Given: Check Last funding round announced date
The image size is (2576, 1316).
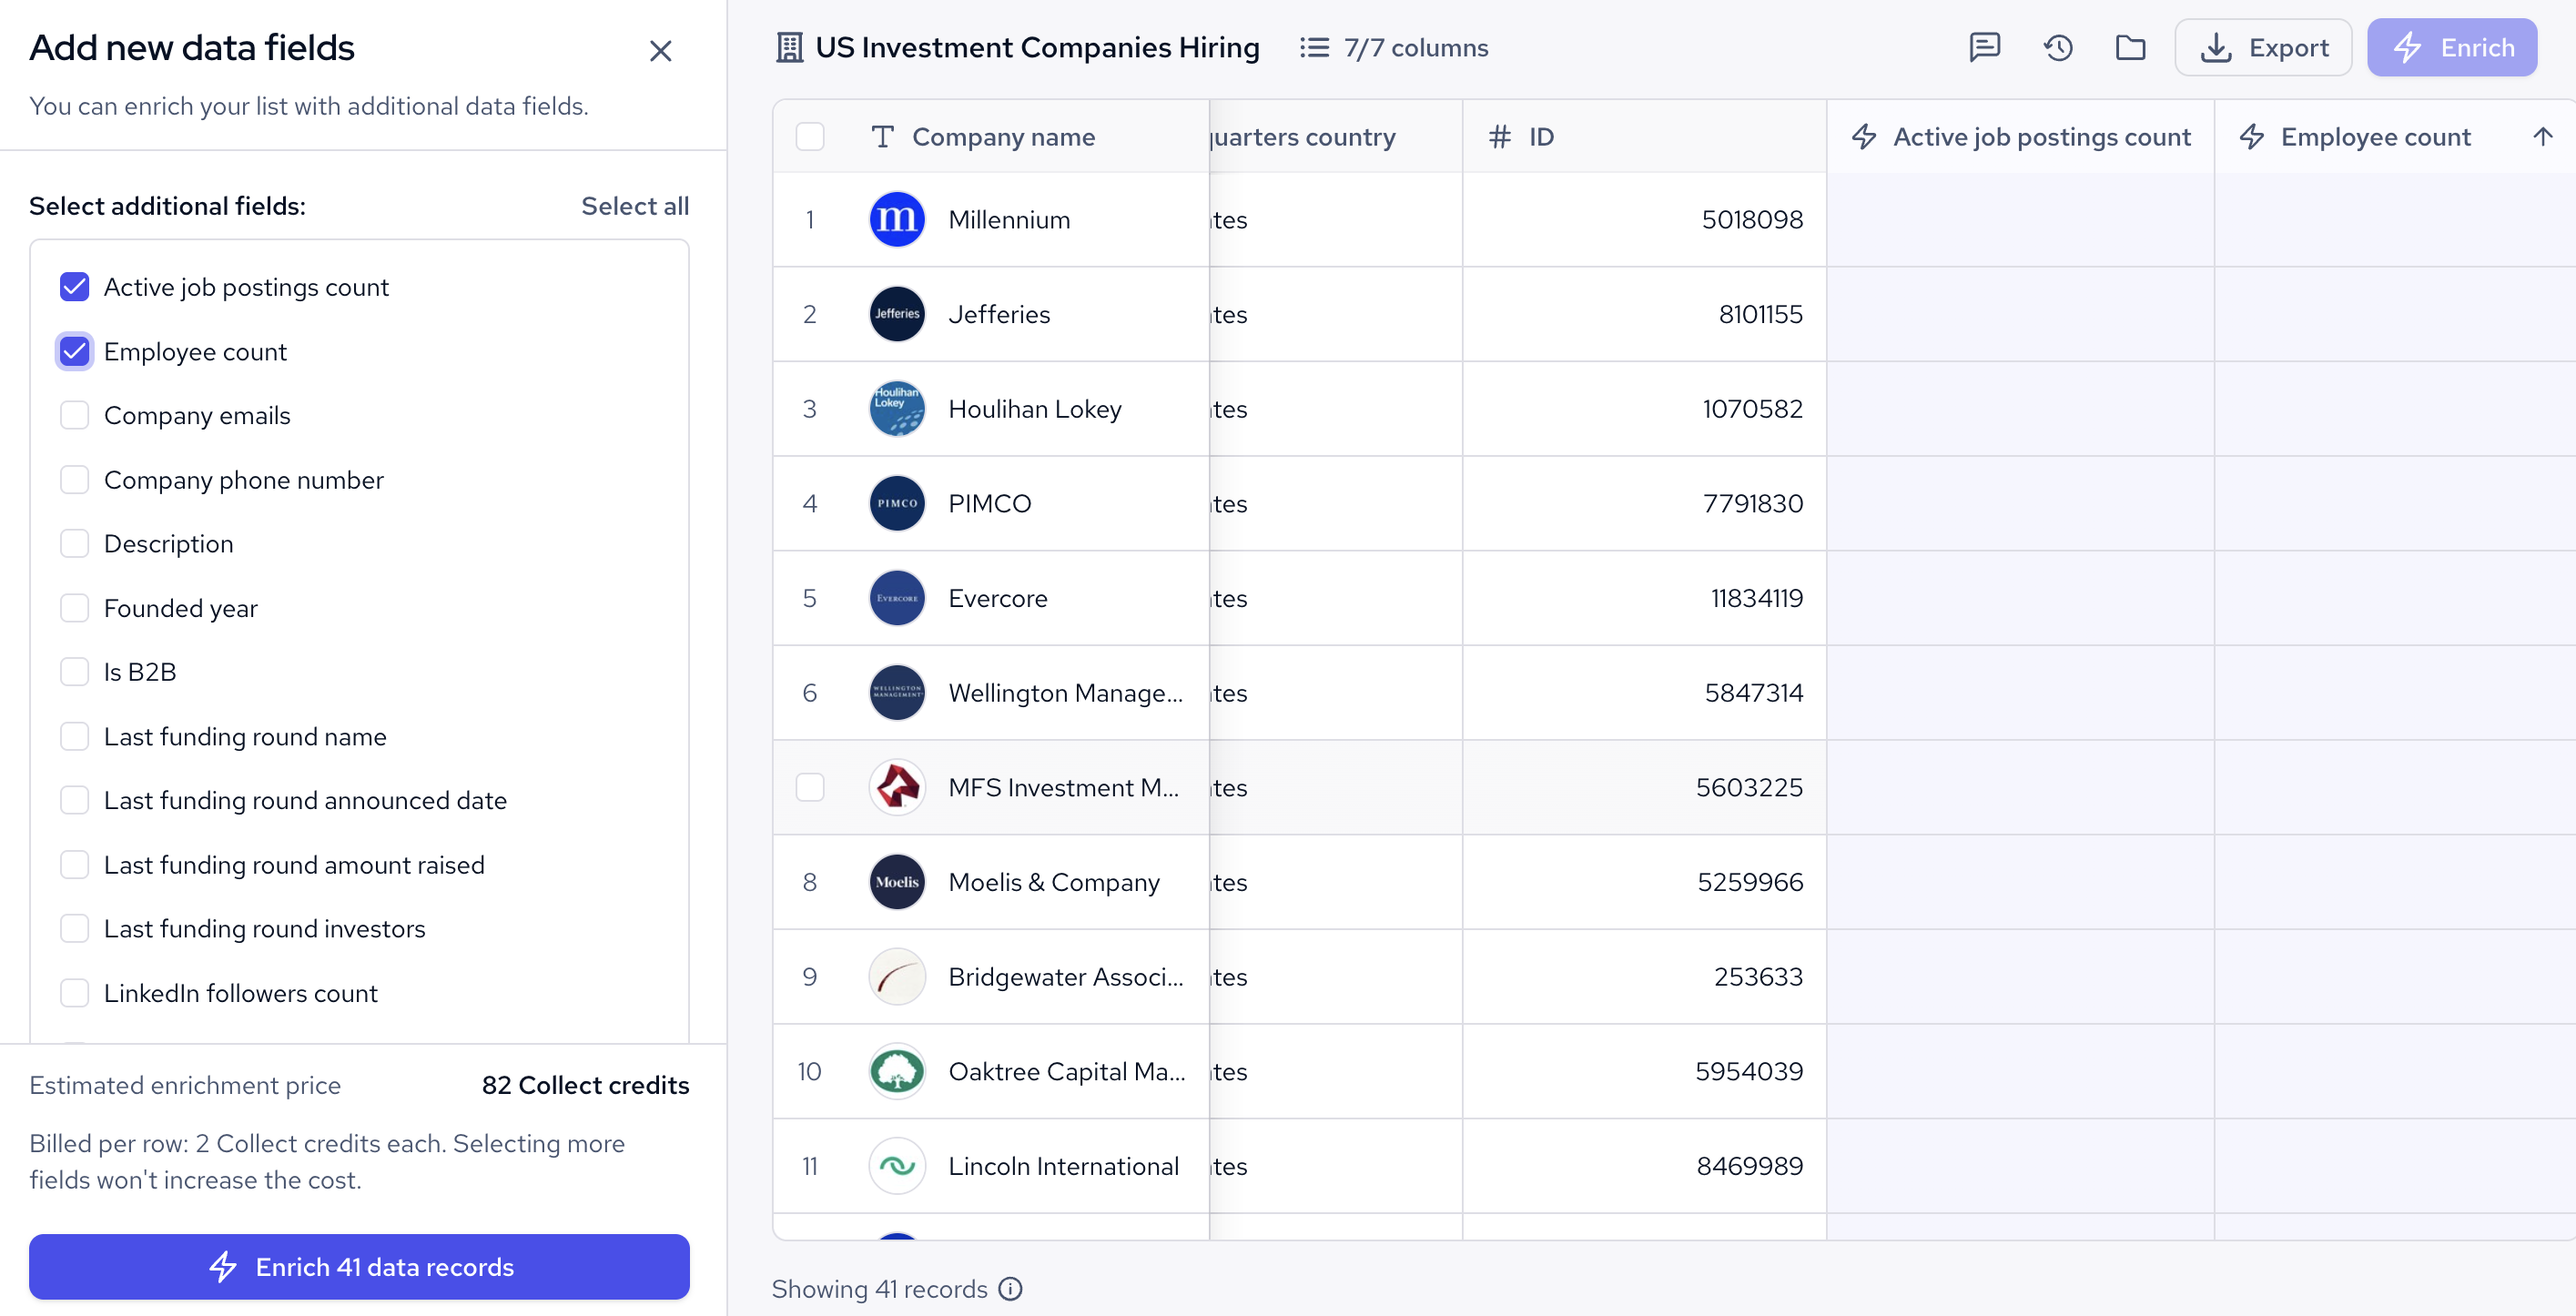Looking at the screenshot, I should pos(75,800).
